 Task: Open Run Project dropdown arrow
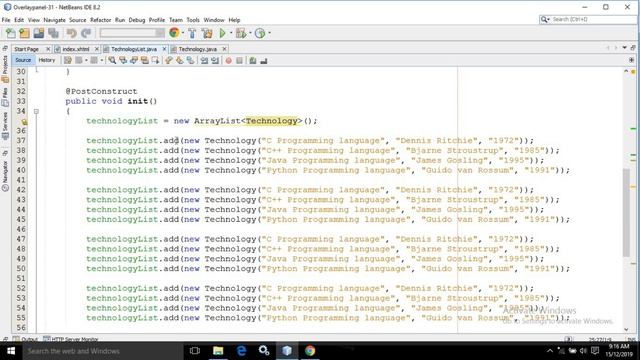[231, 33]
